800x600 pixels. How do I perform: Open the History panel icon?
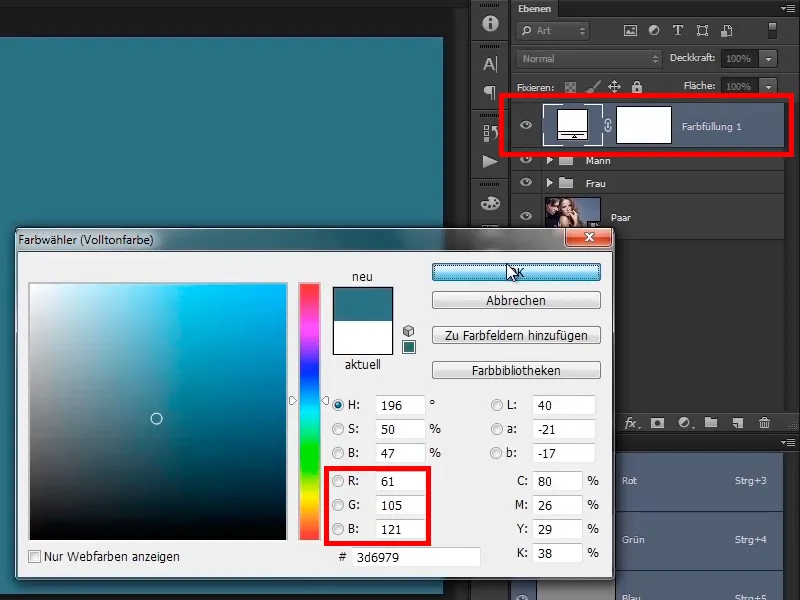(490, 133)
